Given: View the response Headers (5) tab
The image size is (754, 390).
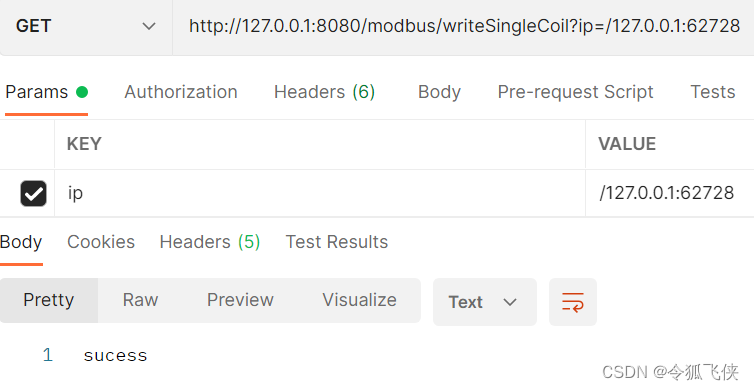Looking at the screenshot, I should point(210,242).
